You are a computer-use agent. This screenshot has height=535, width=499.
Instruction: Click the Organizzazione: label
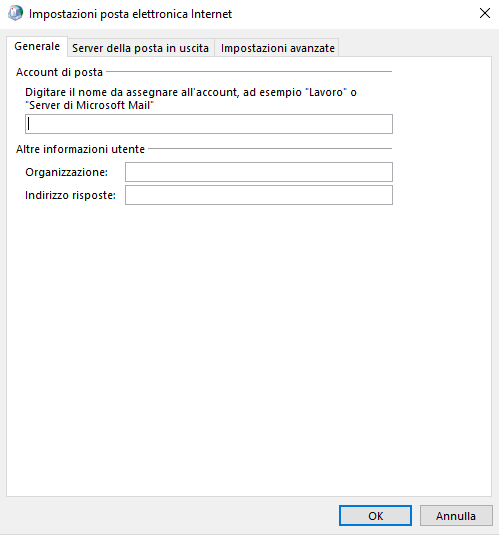(x=67, y=172)
